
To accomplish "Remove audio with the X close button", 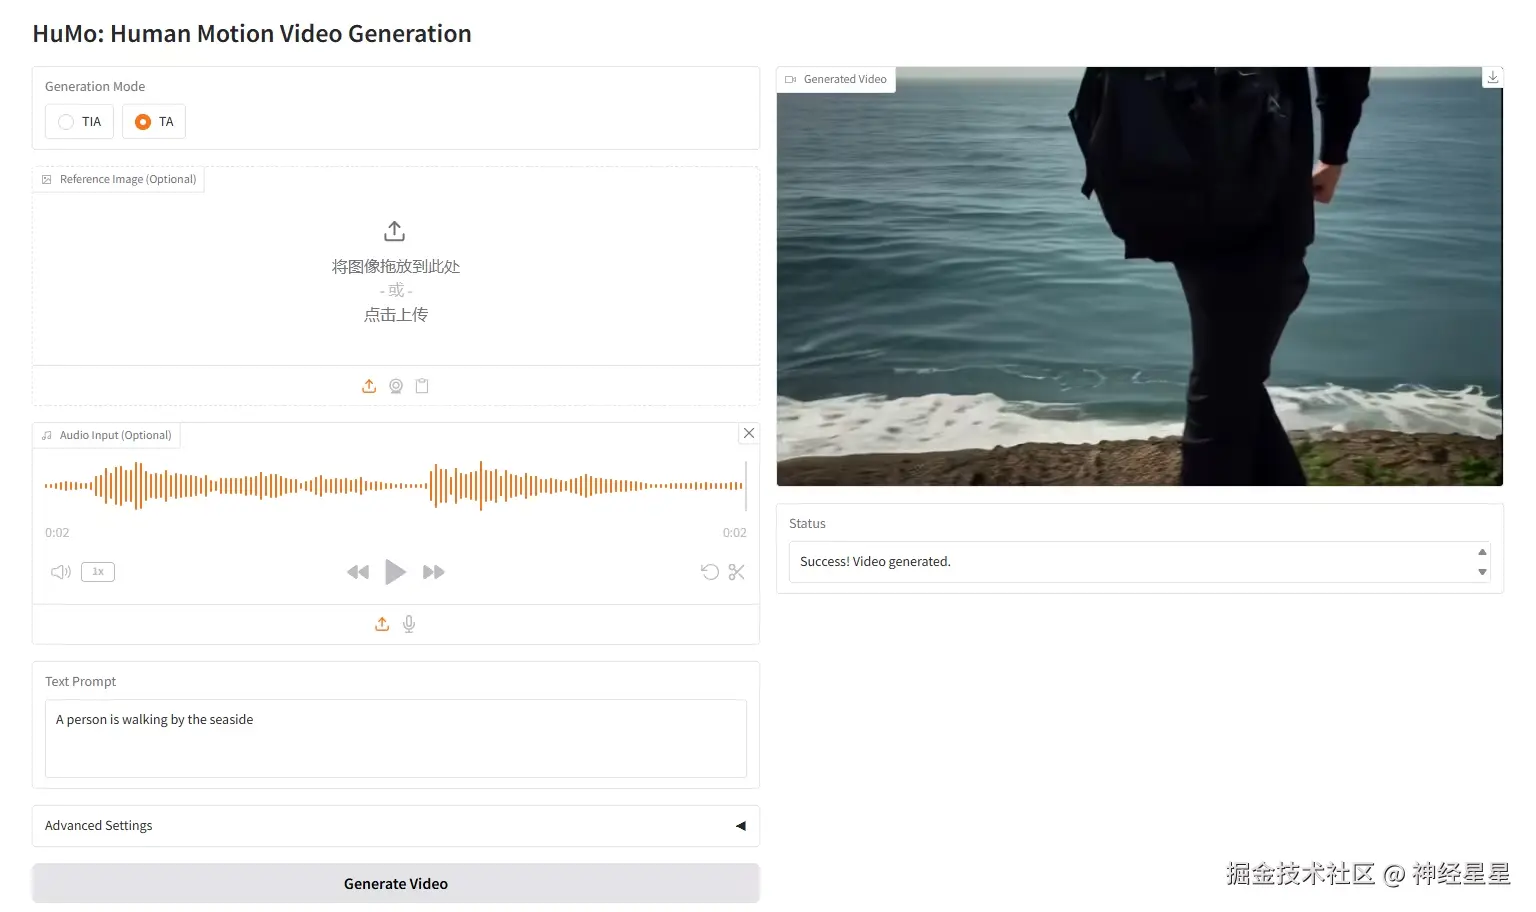I will (x=749, y=433).
